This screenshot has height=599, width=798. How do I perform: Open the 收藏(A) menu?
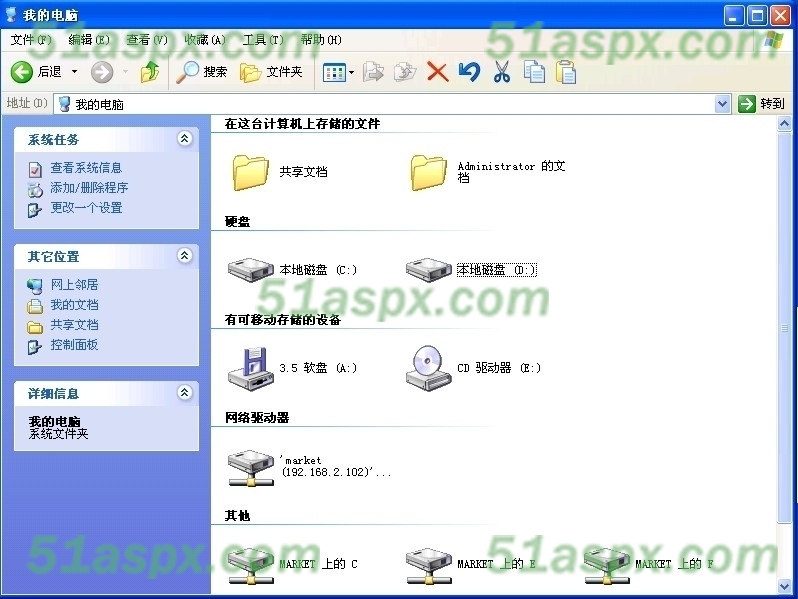point(205,40)
